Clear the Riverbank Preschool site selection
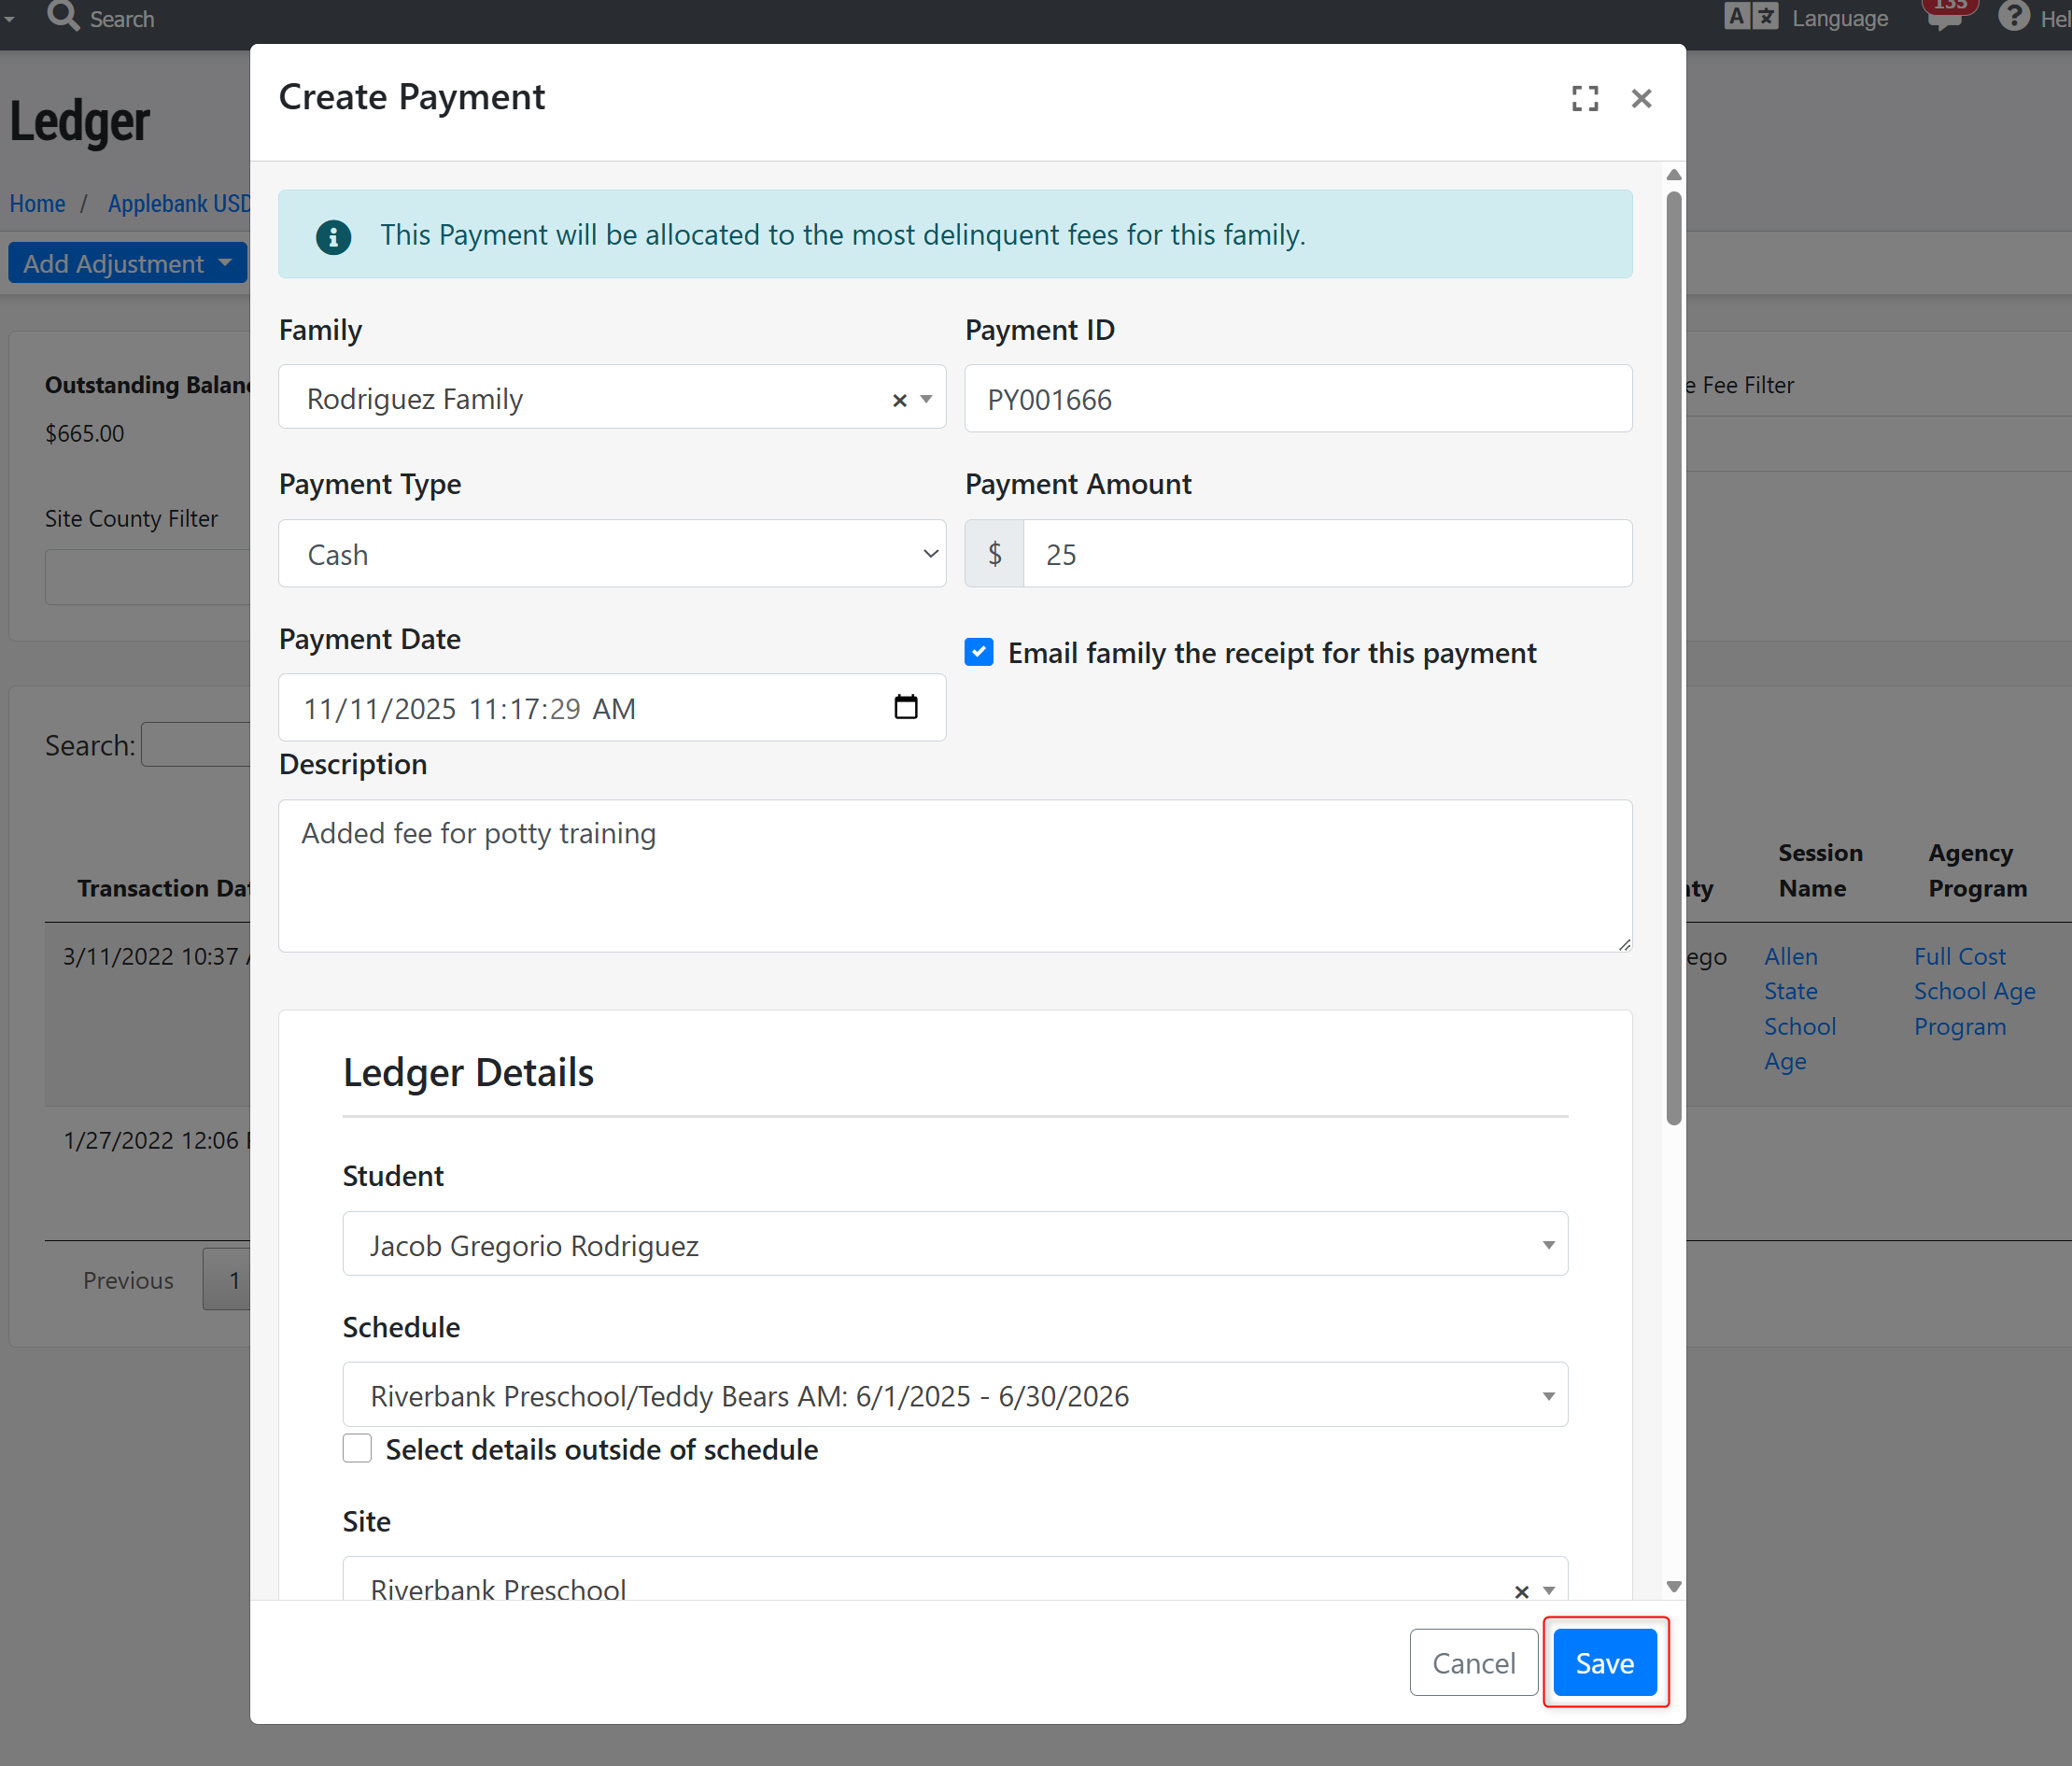Image resolution: width=2072 pixels, height=1766 pixels. pyautogui.click(x=1521, y=1590)
